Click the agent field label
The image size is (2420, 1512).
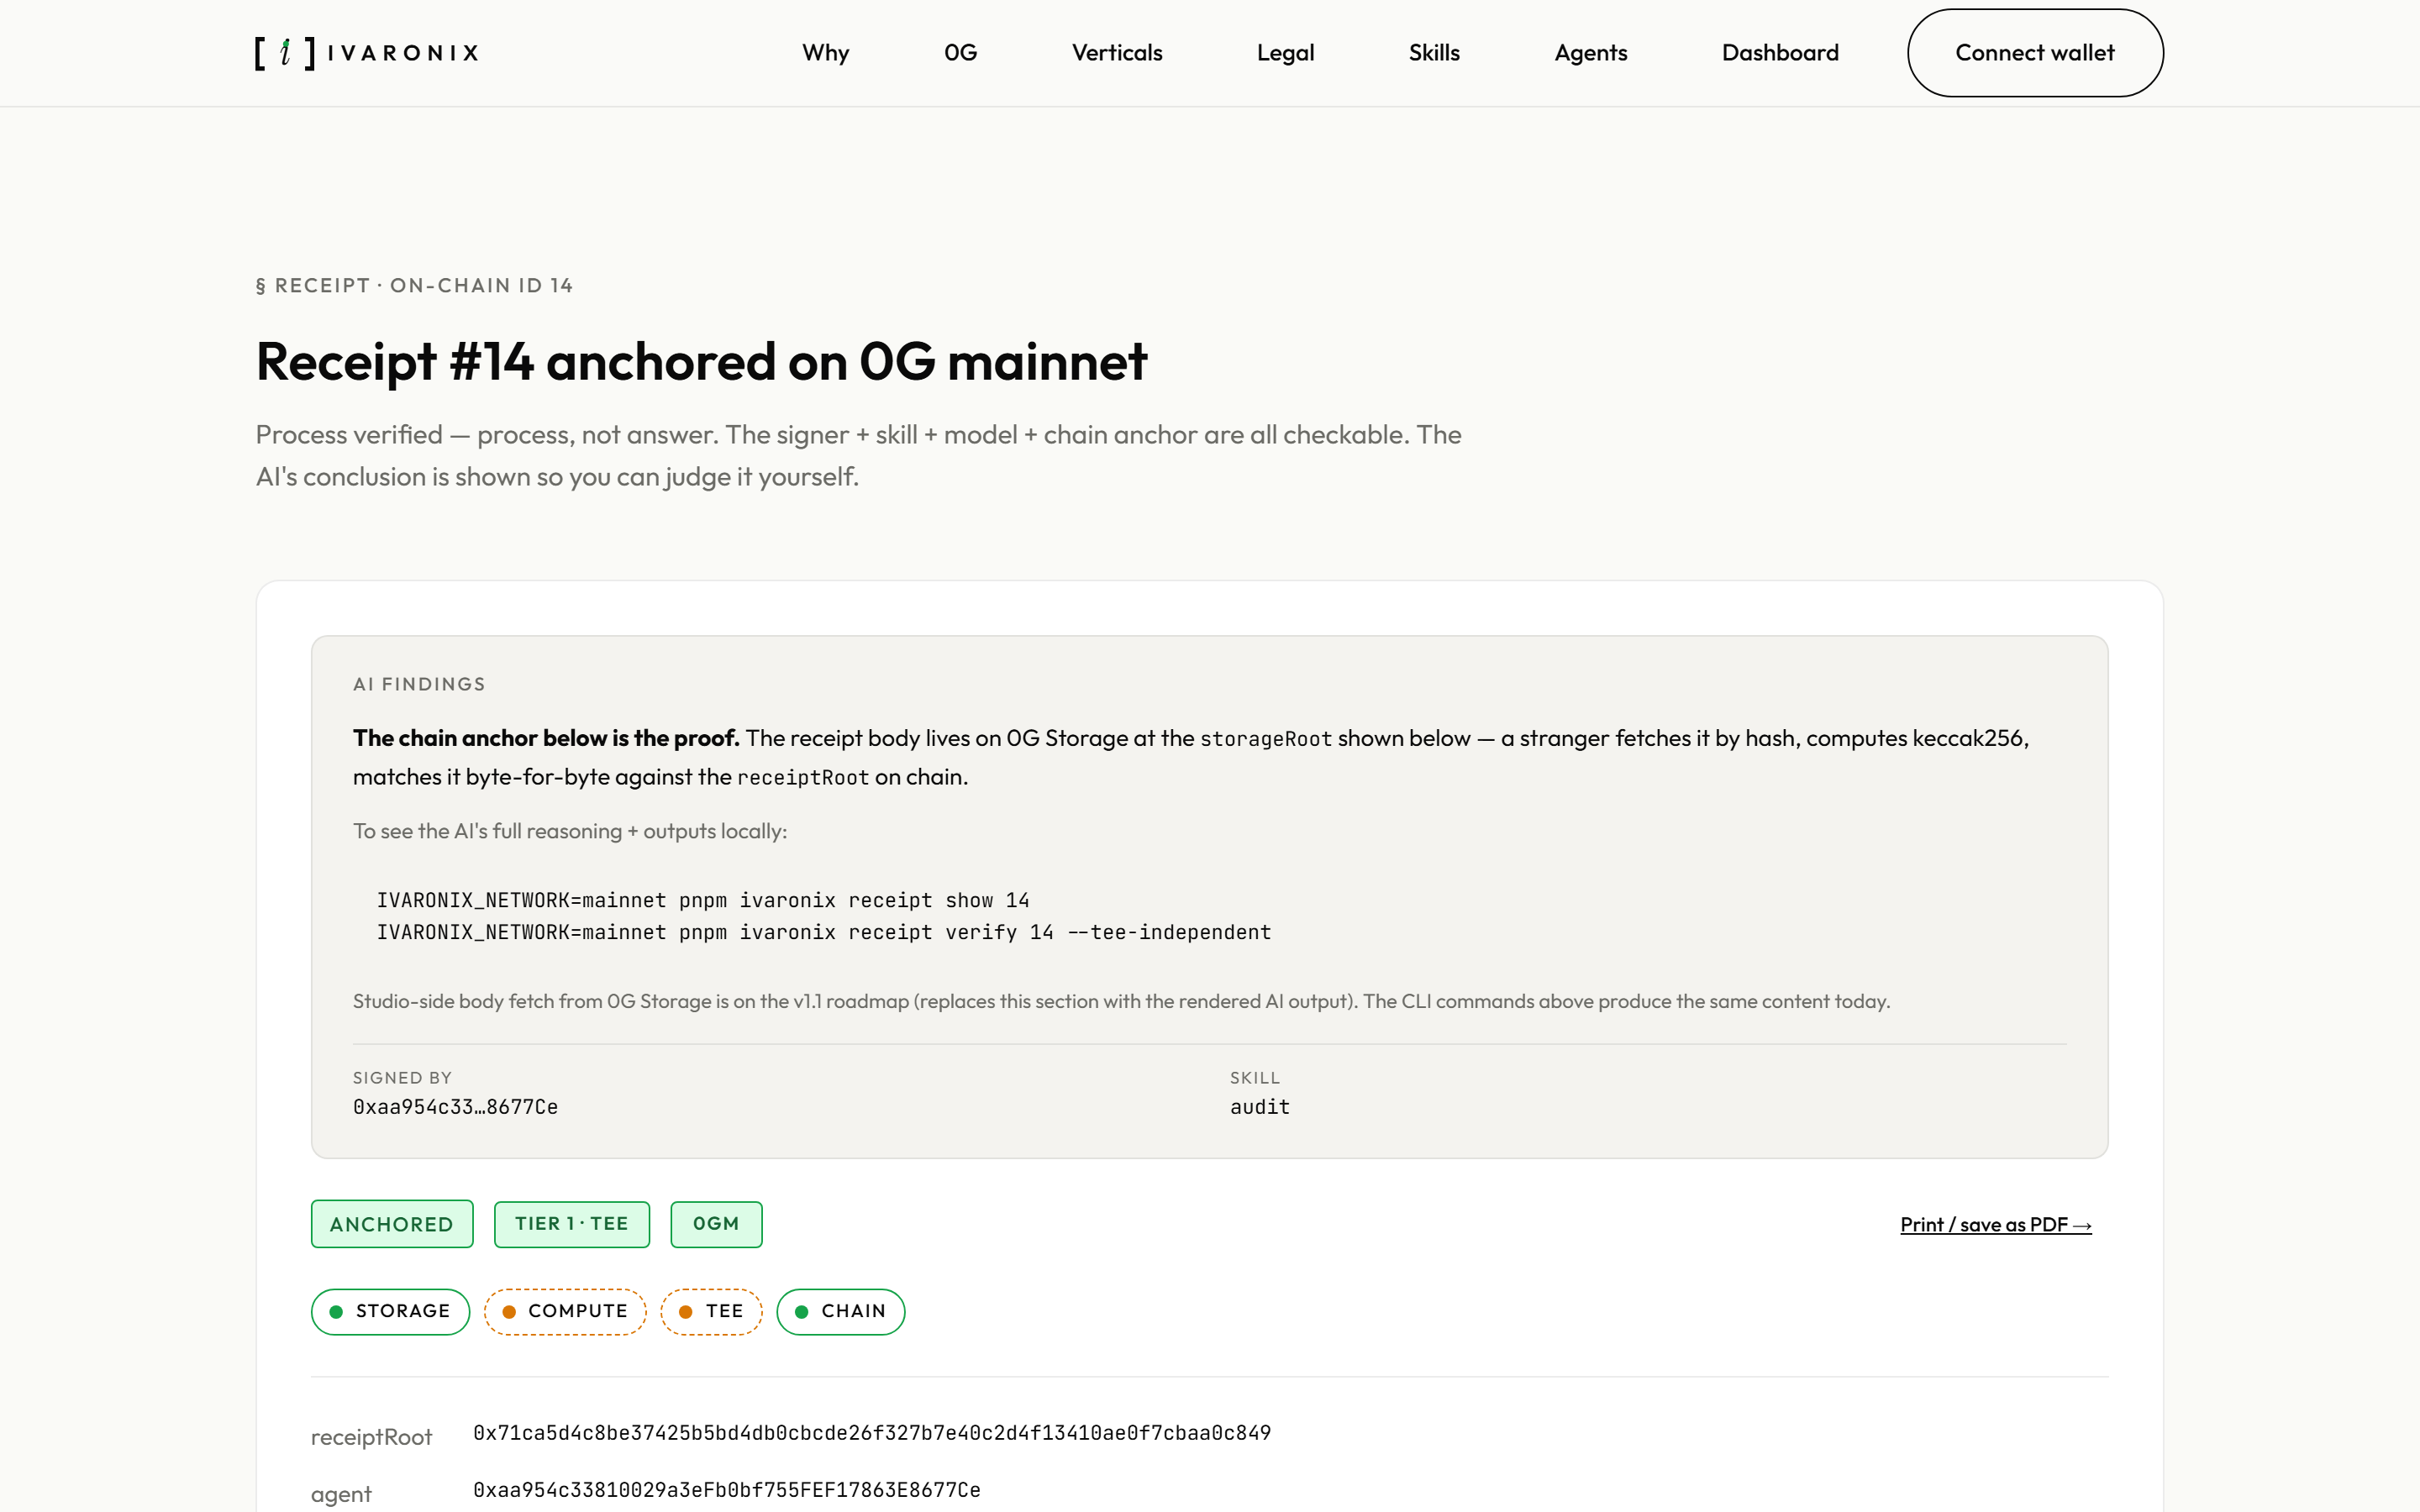pos(341,1494)
